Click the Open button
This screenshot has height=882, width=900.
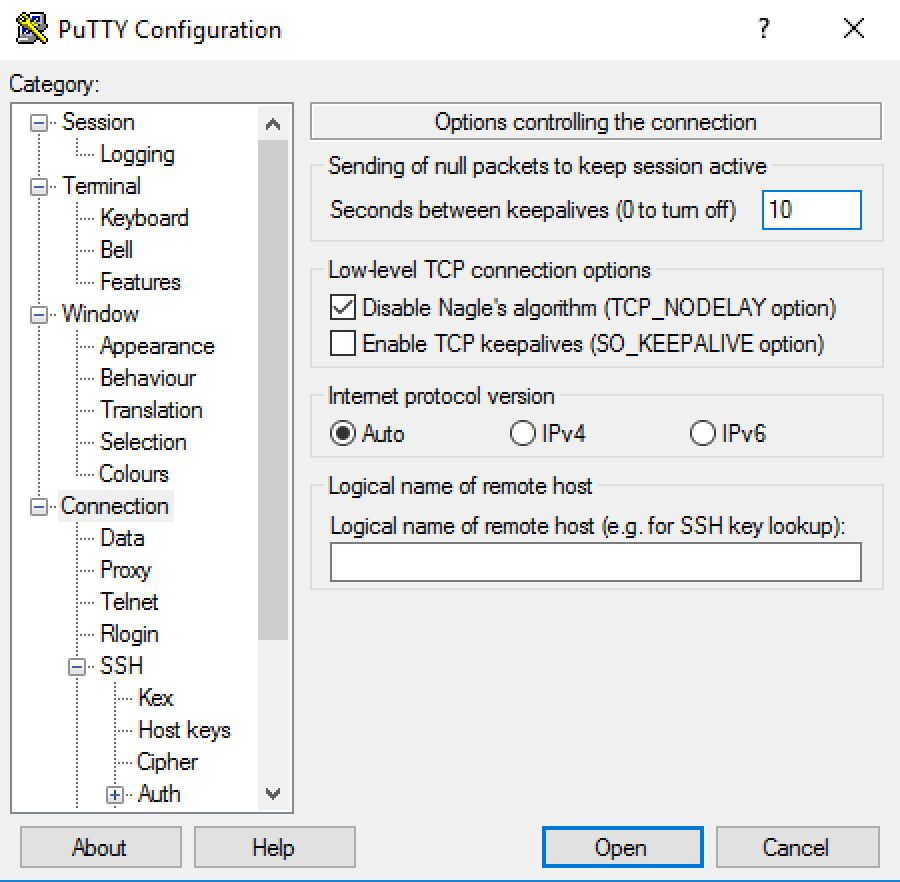(x=622, y=847)
